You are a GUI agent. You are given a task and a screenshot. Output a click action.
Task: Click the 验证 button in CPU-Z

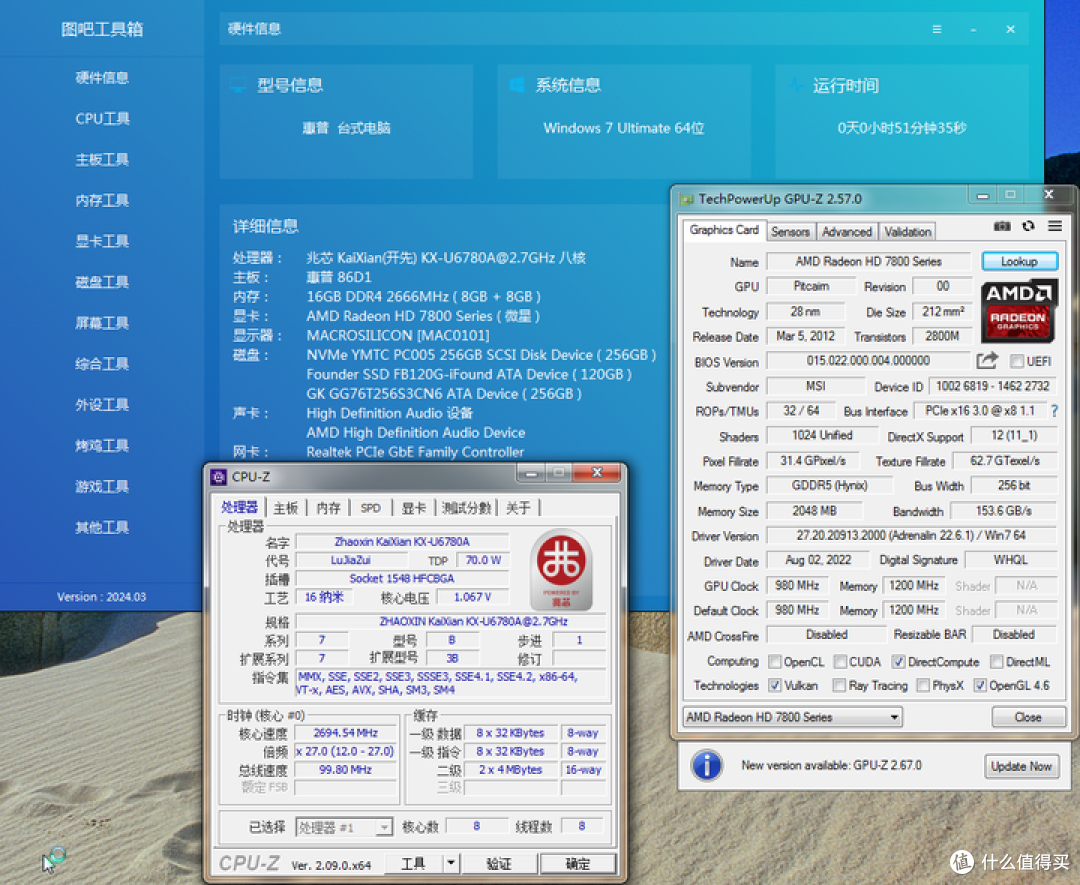(x=499, y=863)
